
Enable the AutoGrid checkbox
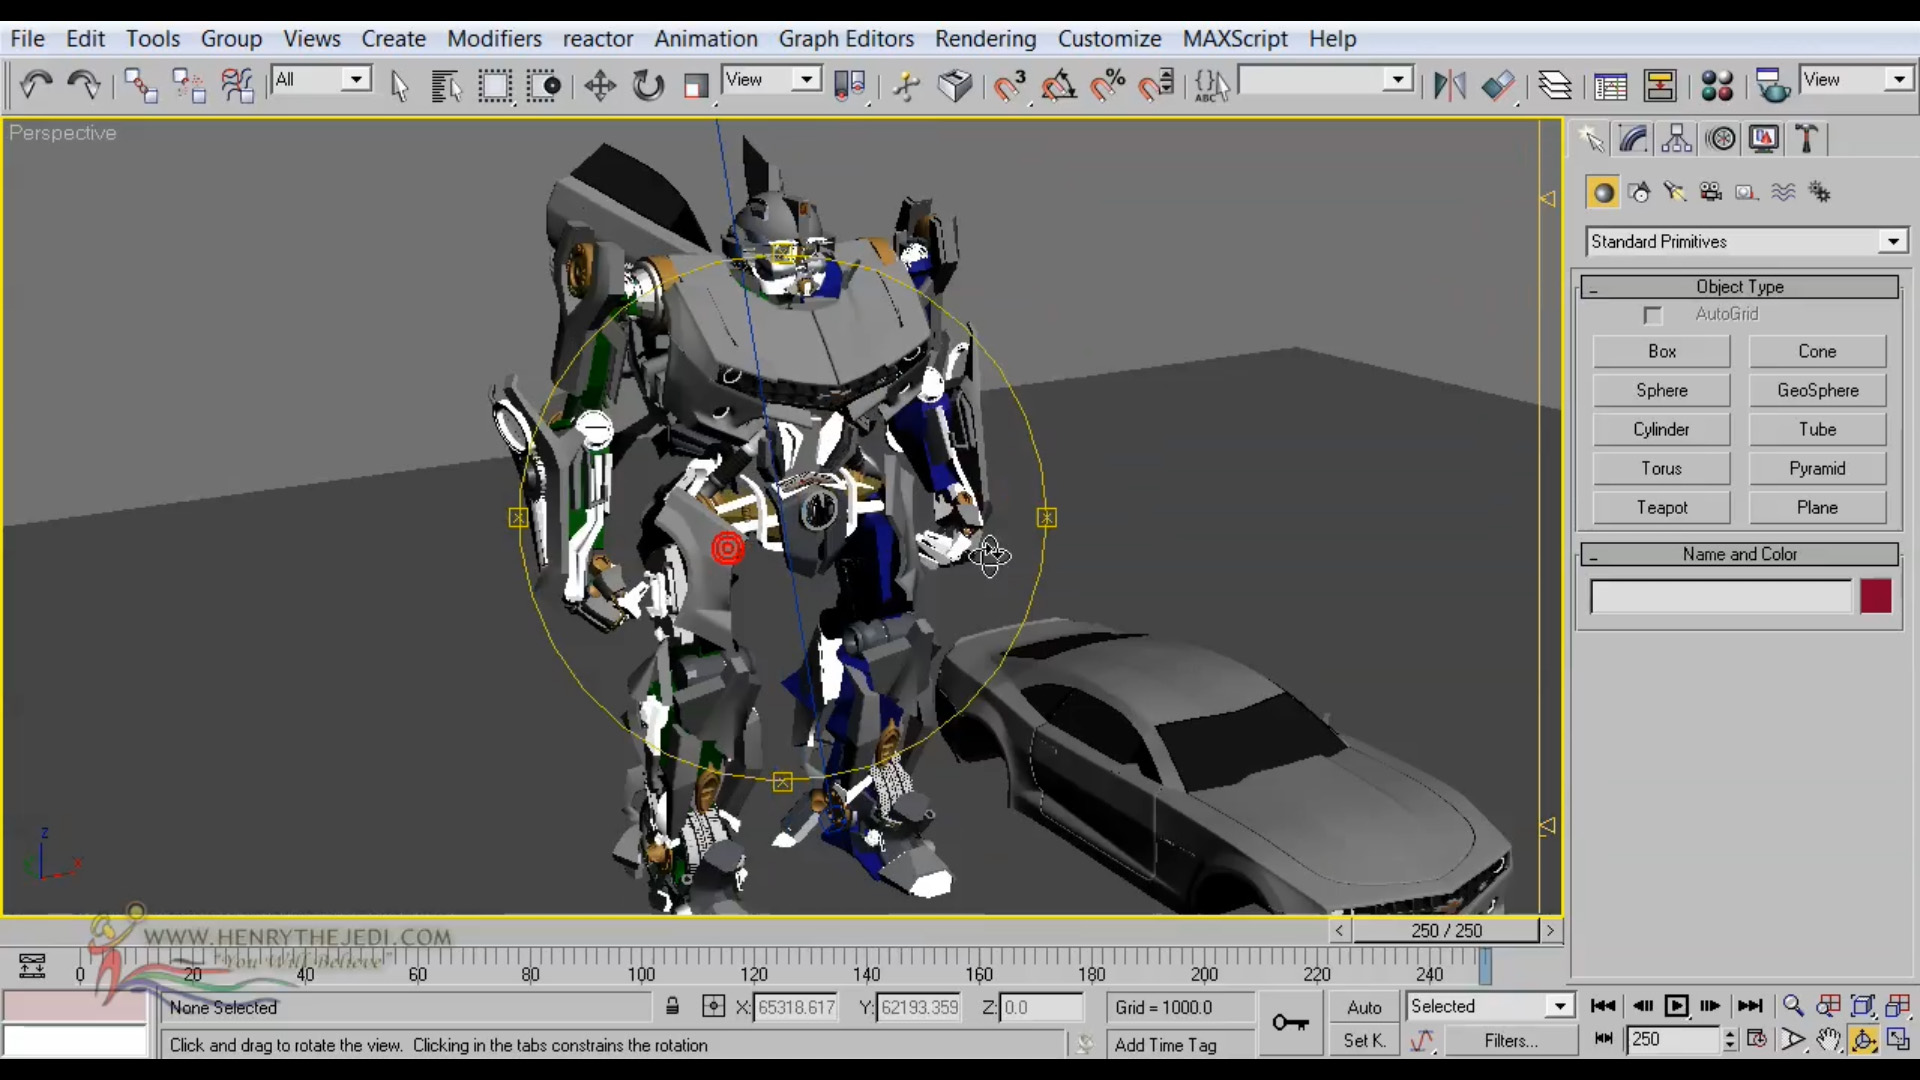[1653, 315]
